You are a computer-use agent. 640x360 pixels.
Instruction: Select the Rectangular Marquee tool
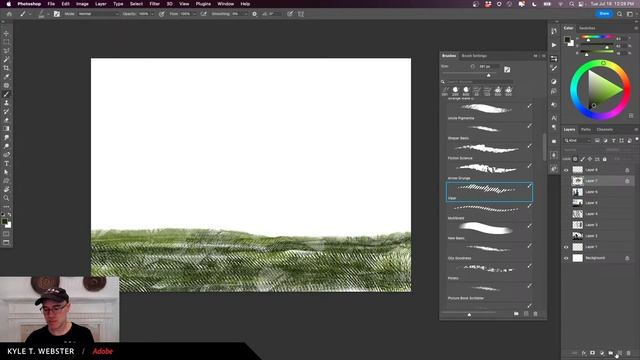tap(6, 42)
